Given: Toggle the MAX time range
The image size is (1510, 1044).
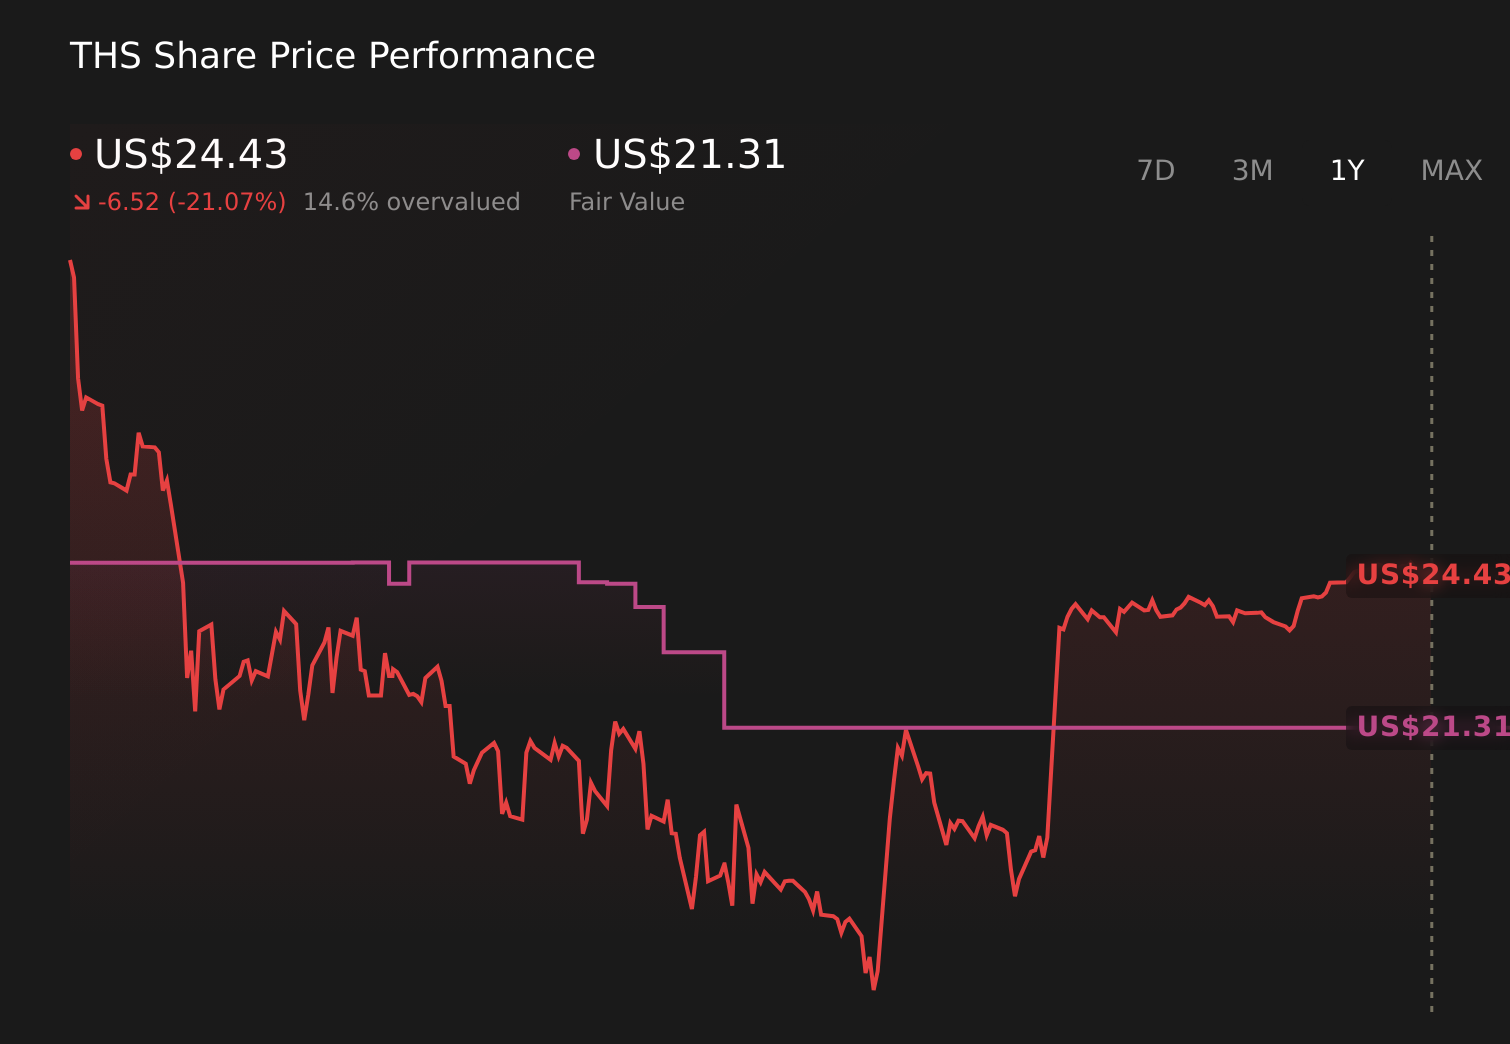Looking at the screenshot, I should tap(1450, 170).
